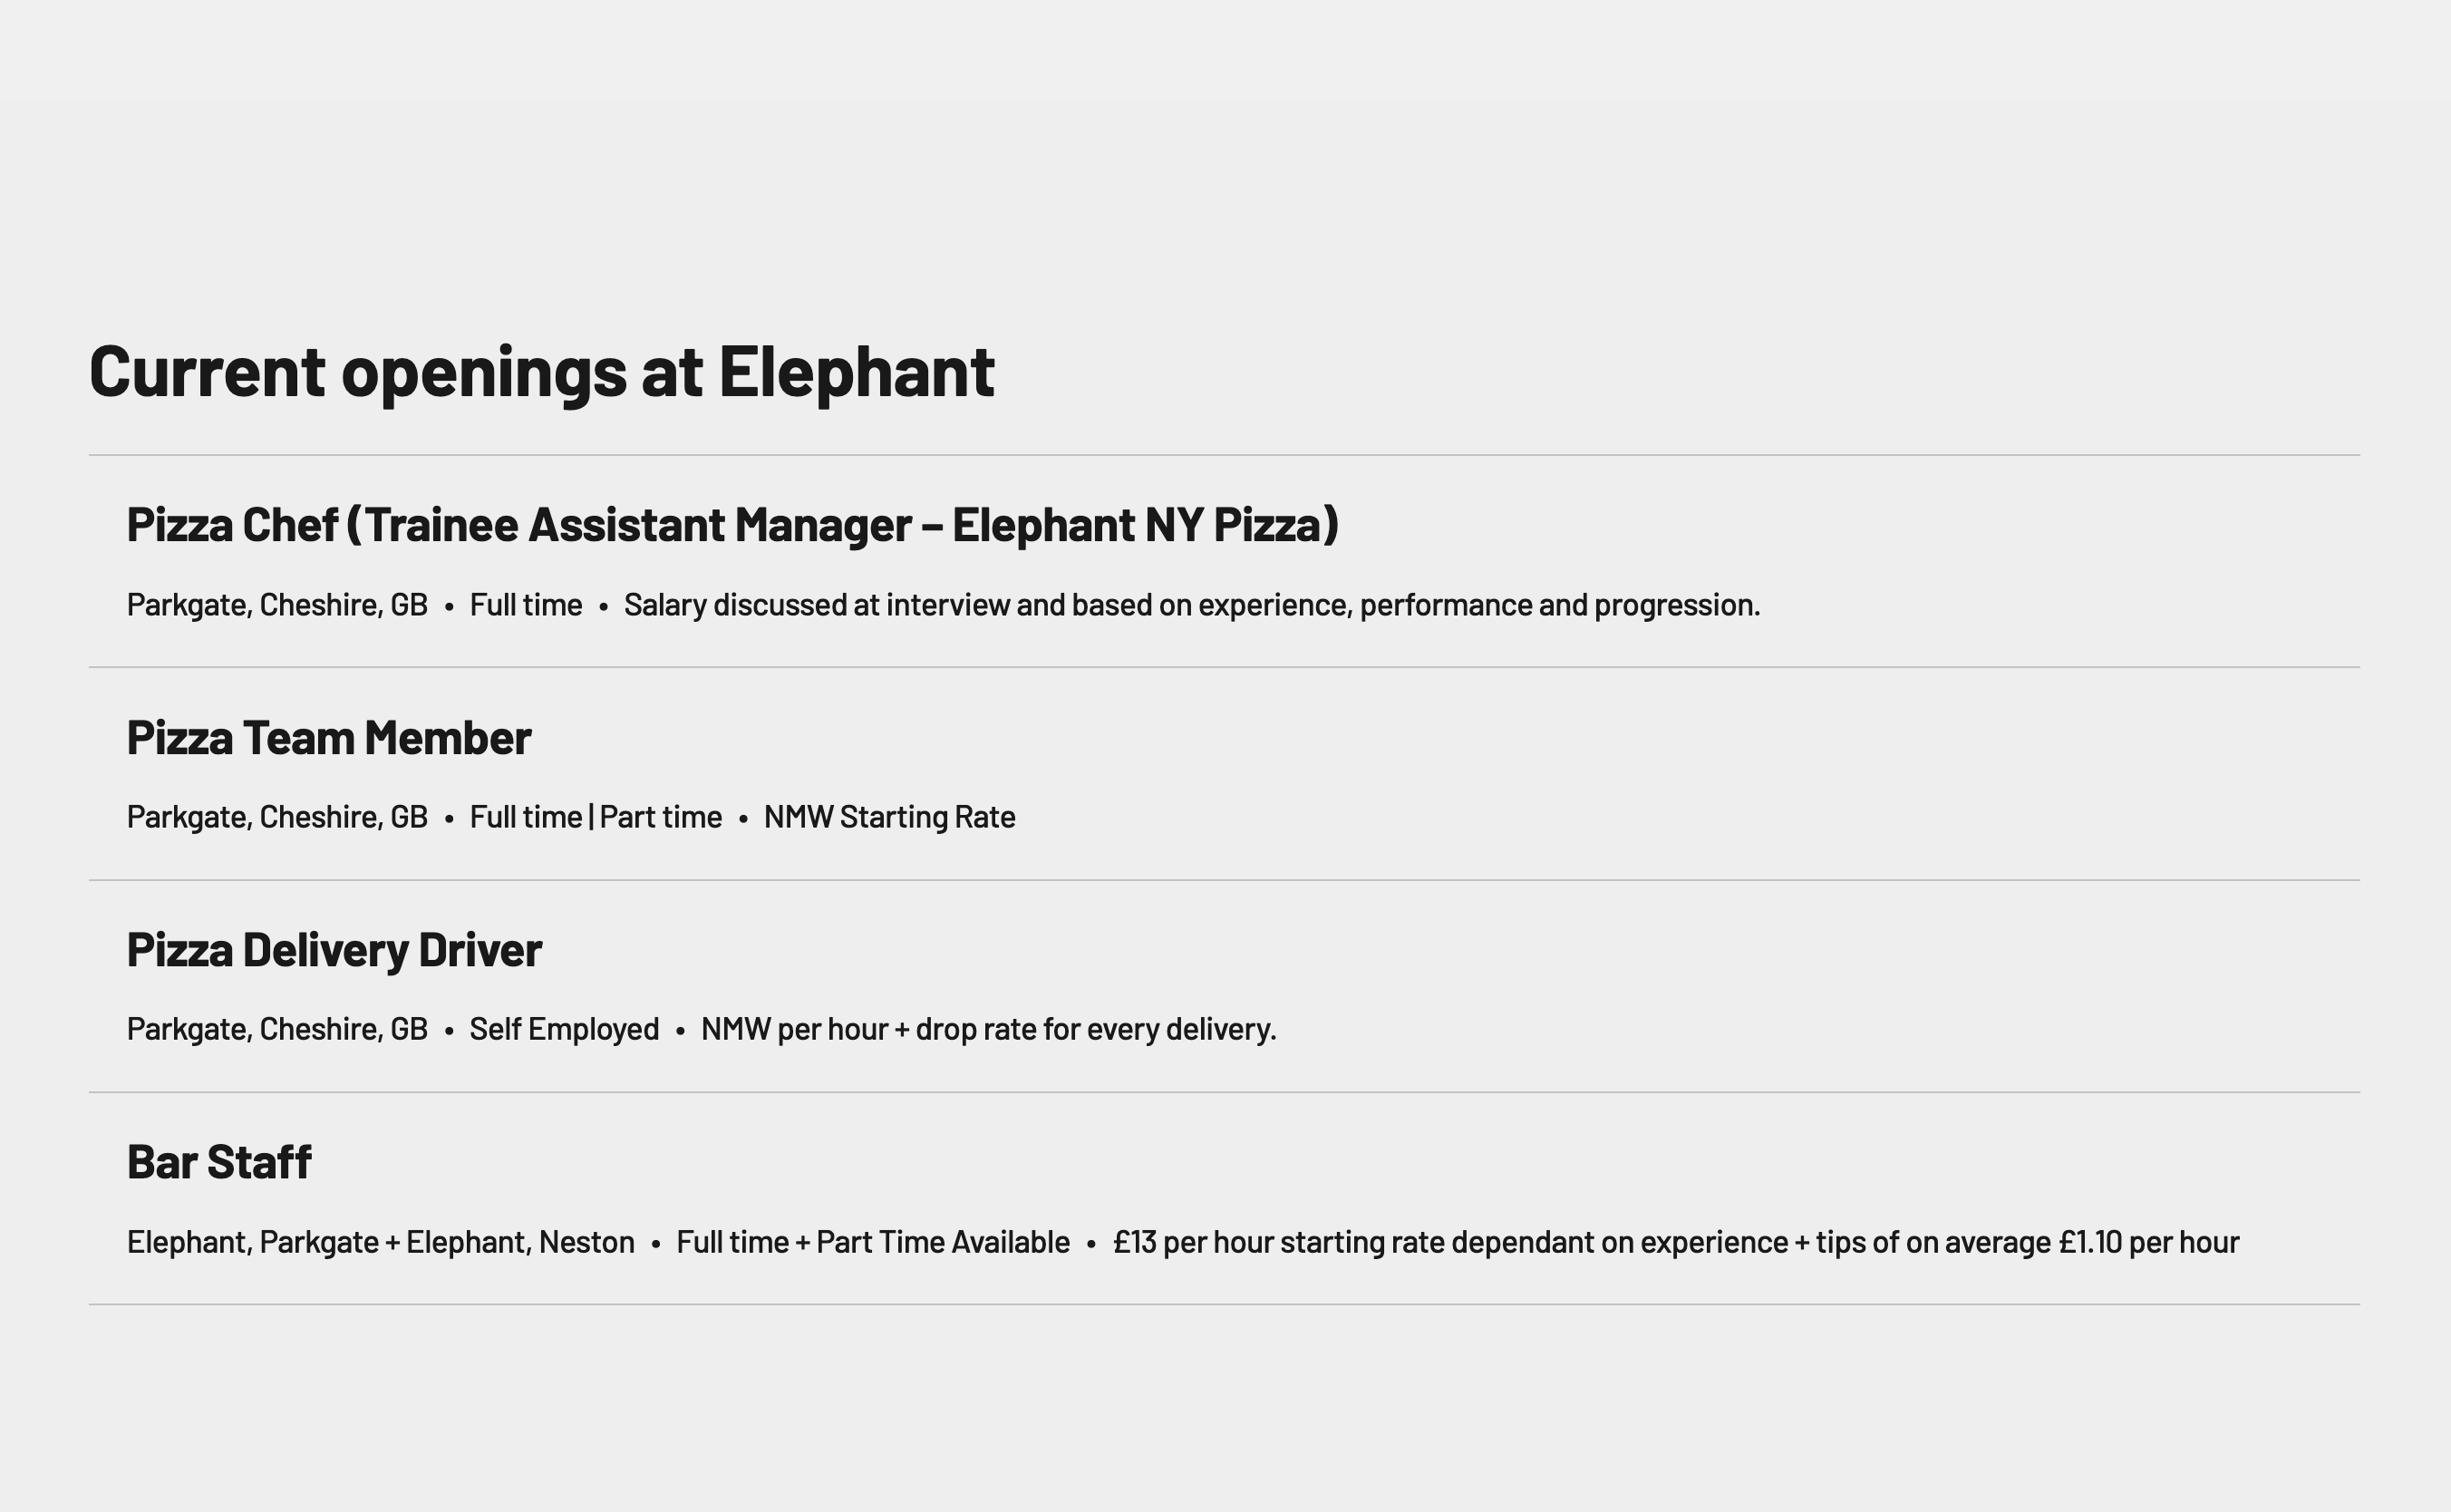Image resolution: width=2451 pixels, height=1512 pixels.
Task: Click the NMW per hour drop rate text
Action: pos(988,1029)
